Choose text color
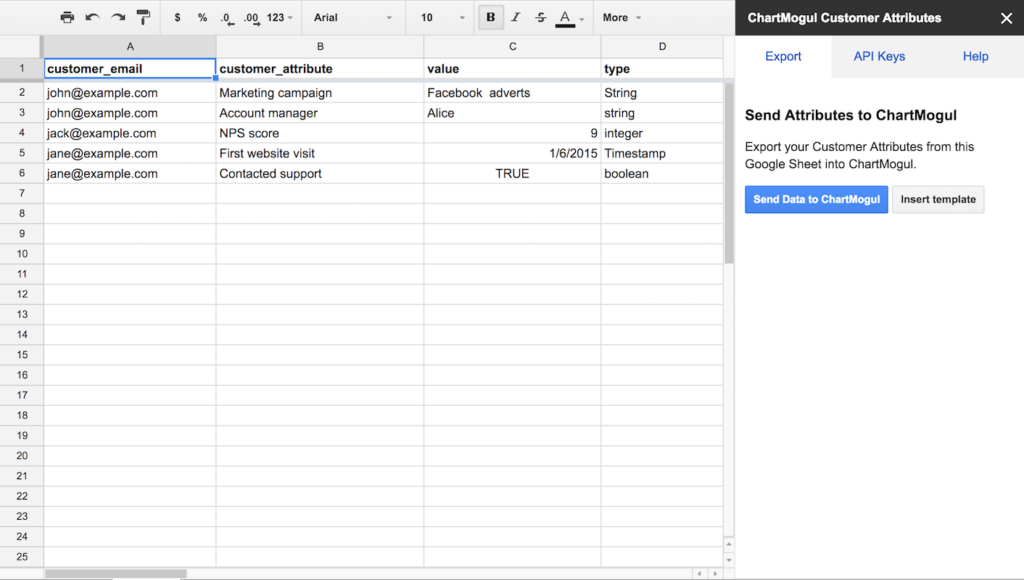This screenshot has width=1024, height=580. tap(565, 18)
